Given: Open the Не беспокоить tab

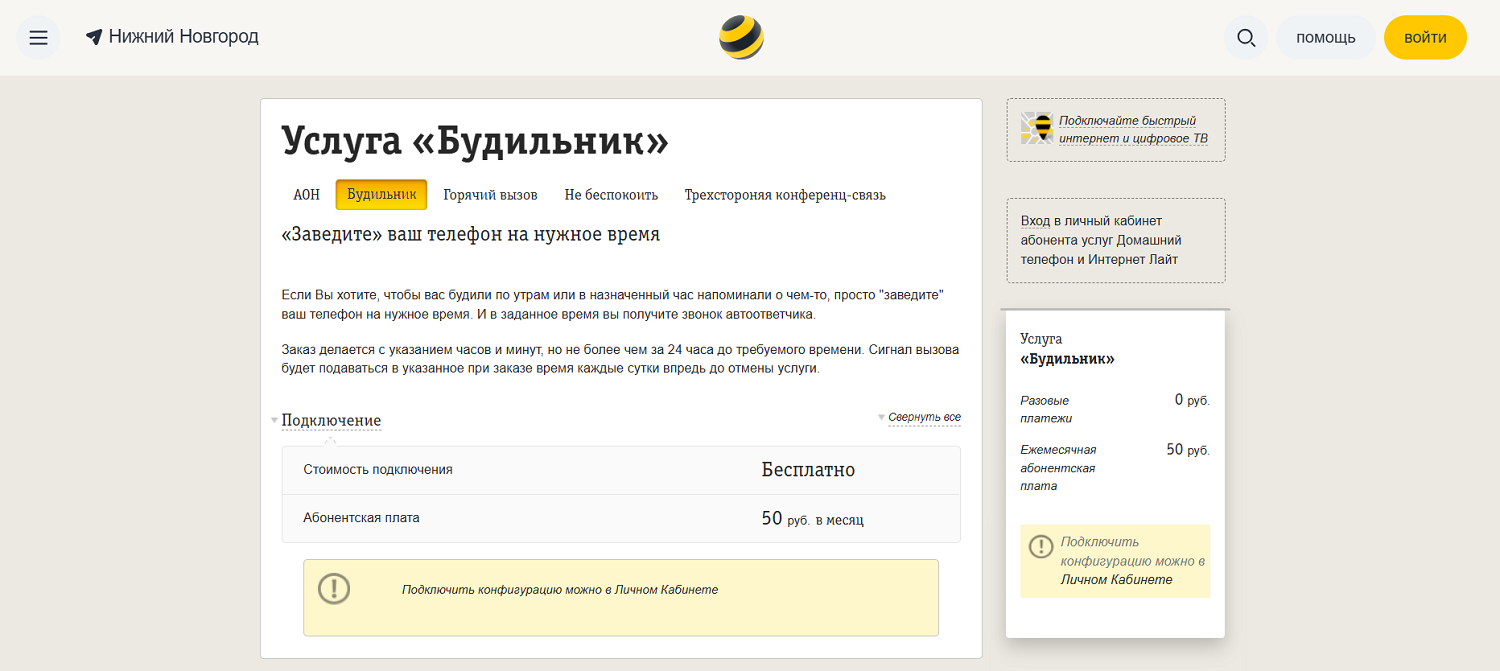Looking at the screenshot, I should (x=611, y=195).
